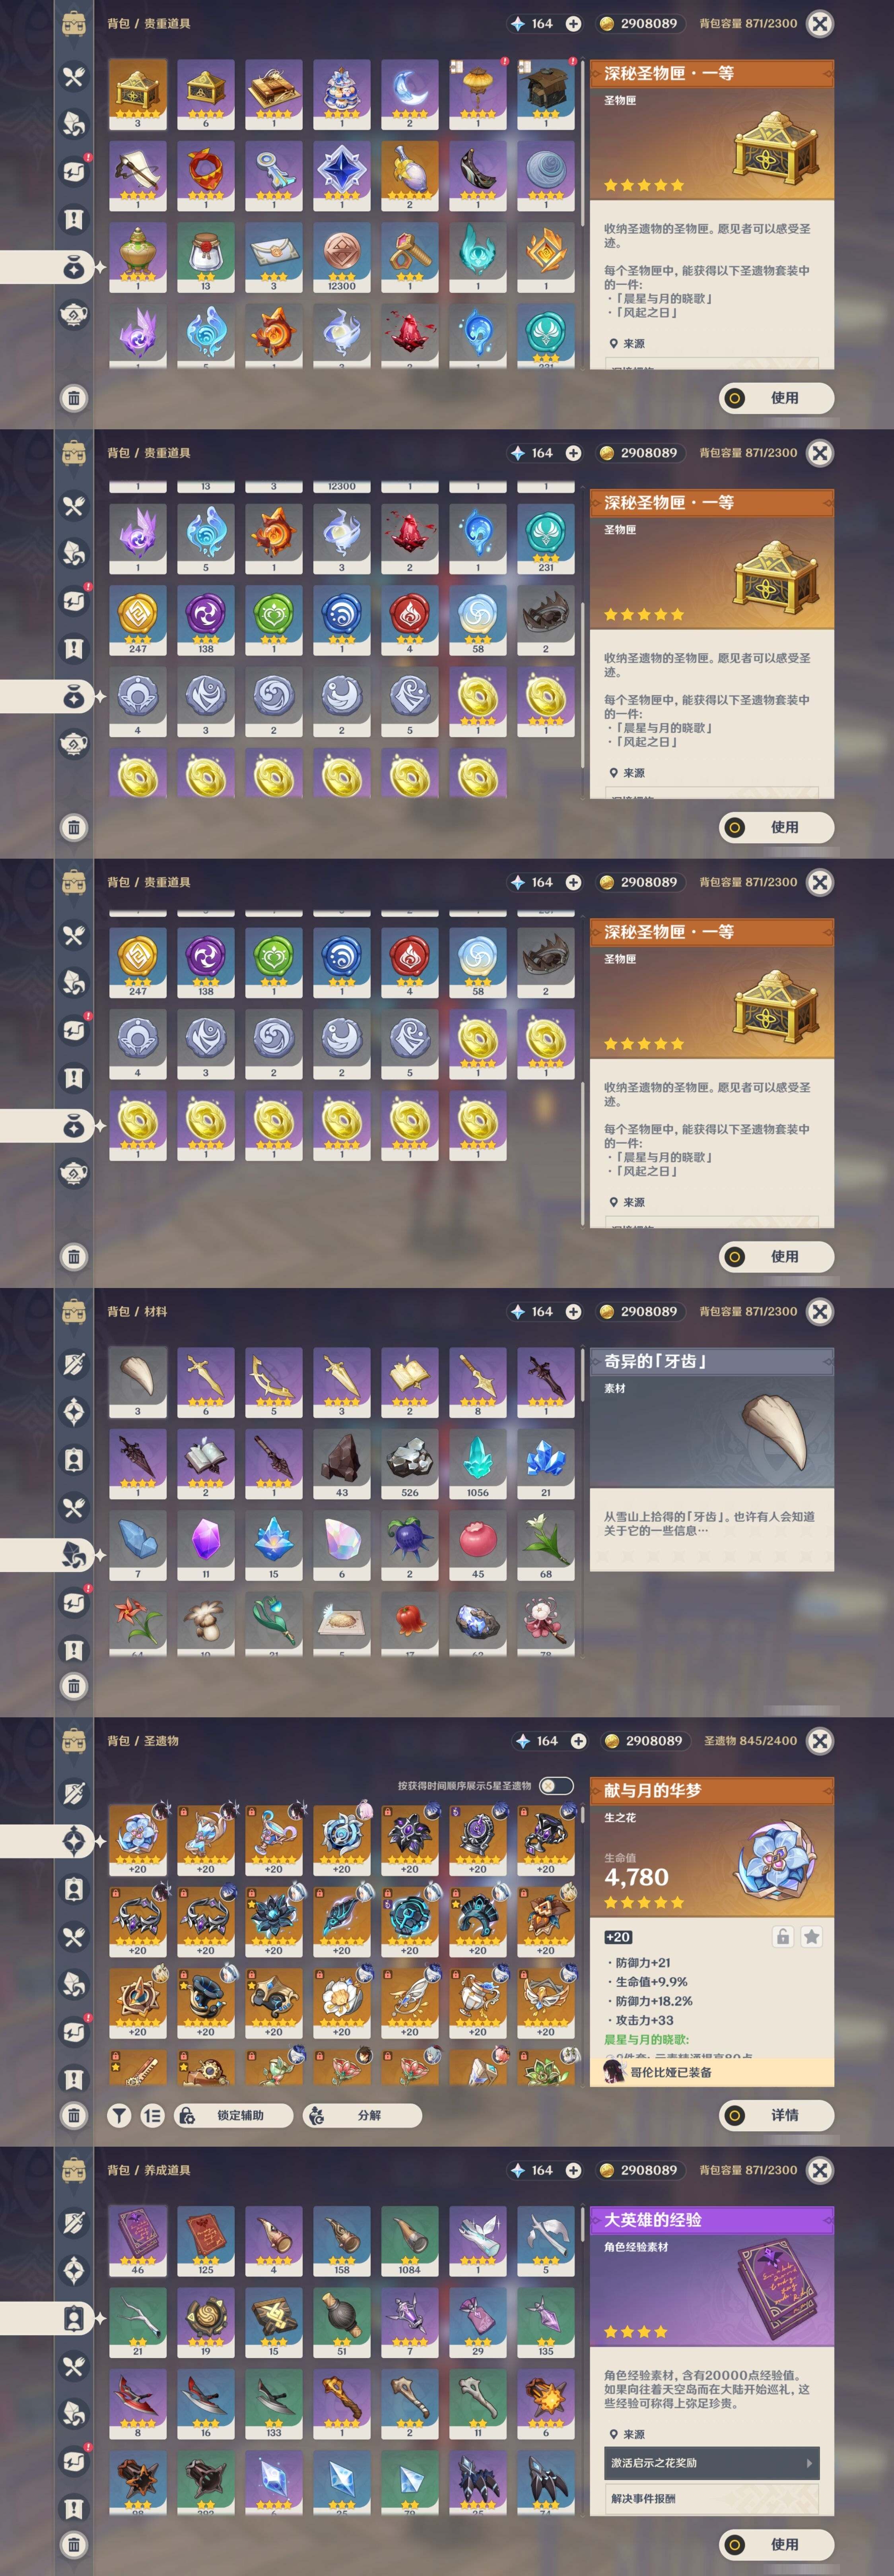Viewport: 894px width, 2576px height.
Task: Switch to weapons tab in 背包/材料 sidebar
Action: [x=74, y=1364]
